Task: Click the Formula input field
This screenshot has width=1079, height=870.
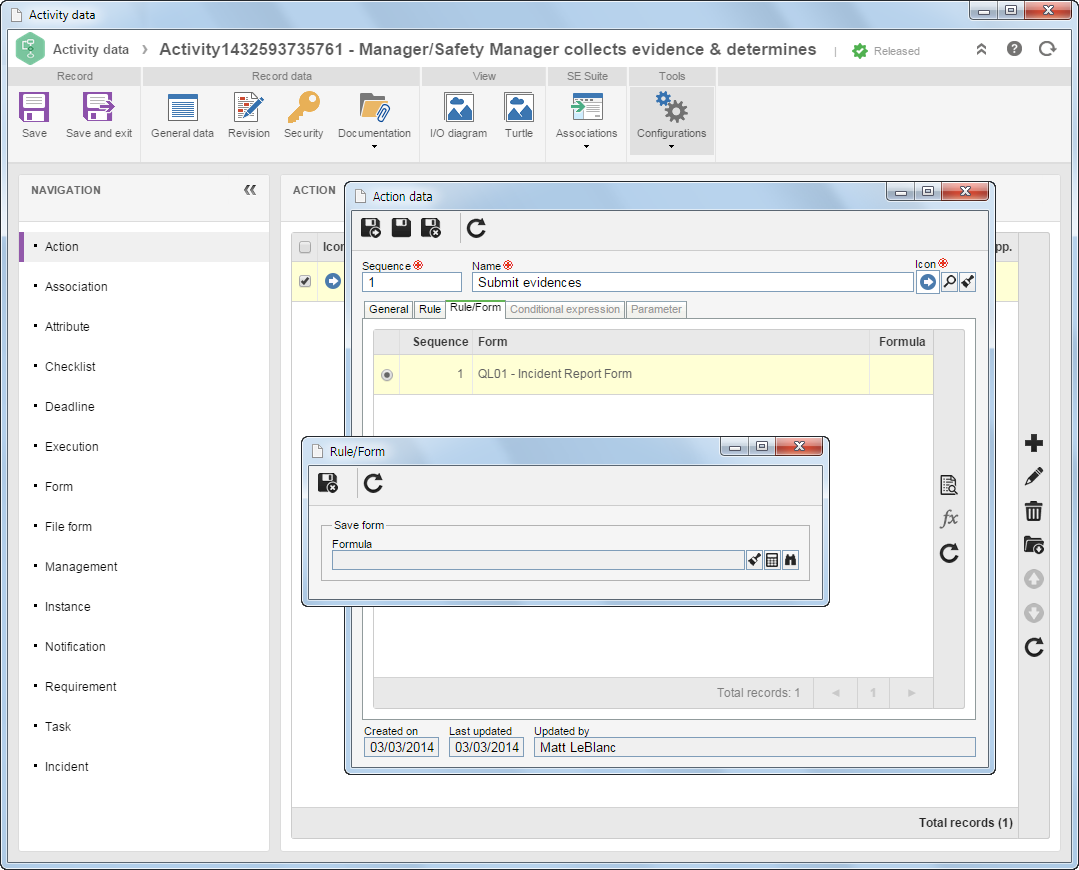Action: [538, 560]
